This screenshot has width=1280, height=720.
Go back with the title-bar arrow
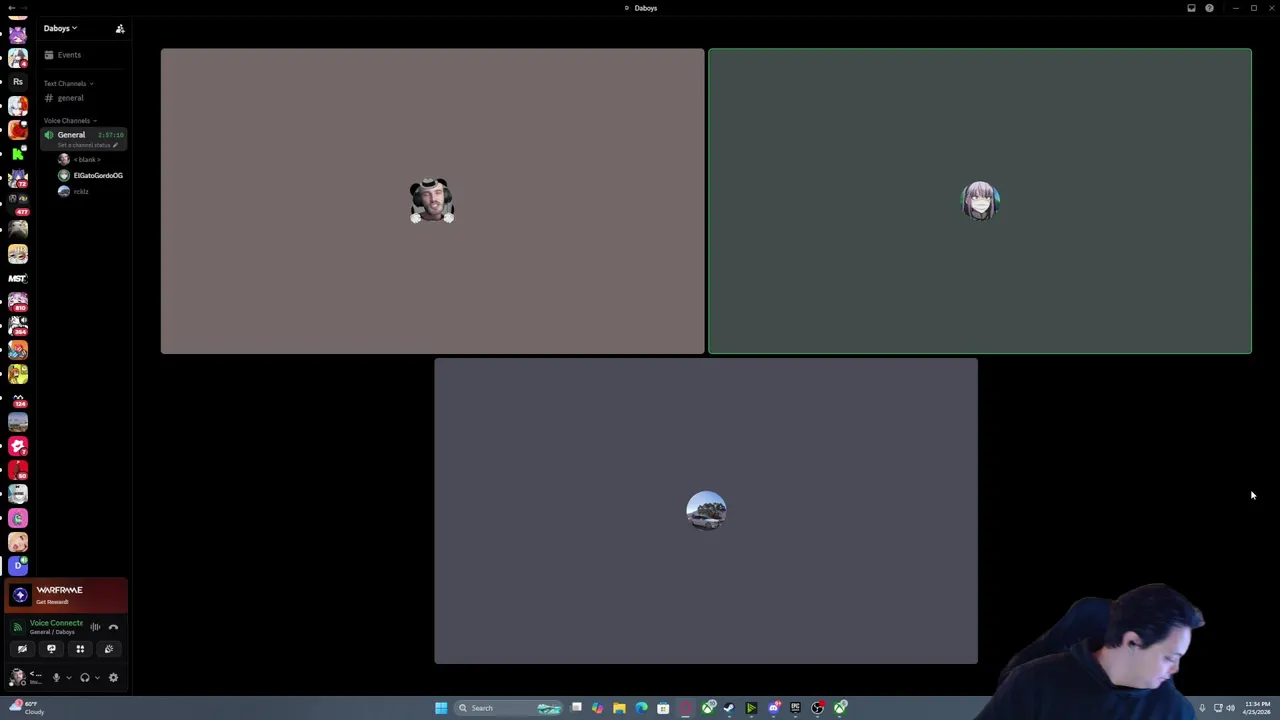11,8
